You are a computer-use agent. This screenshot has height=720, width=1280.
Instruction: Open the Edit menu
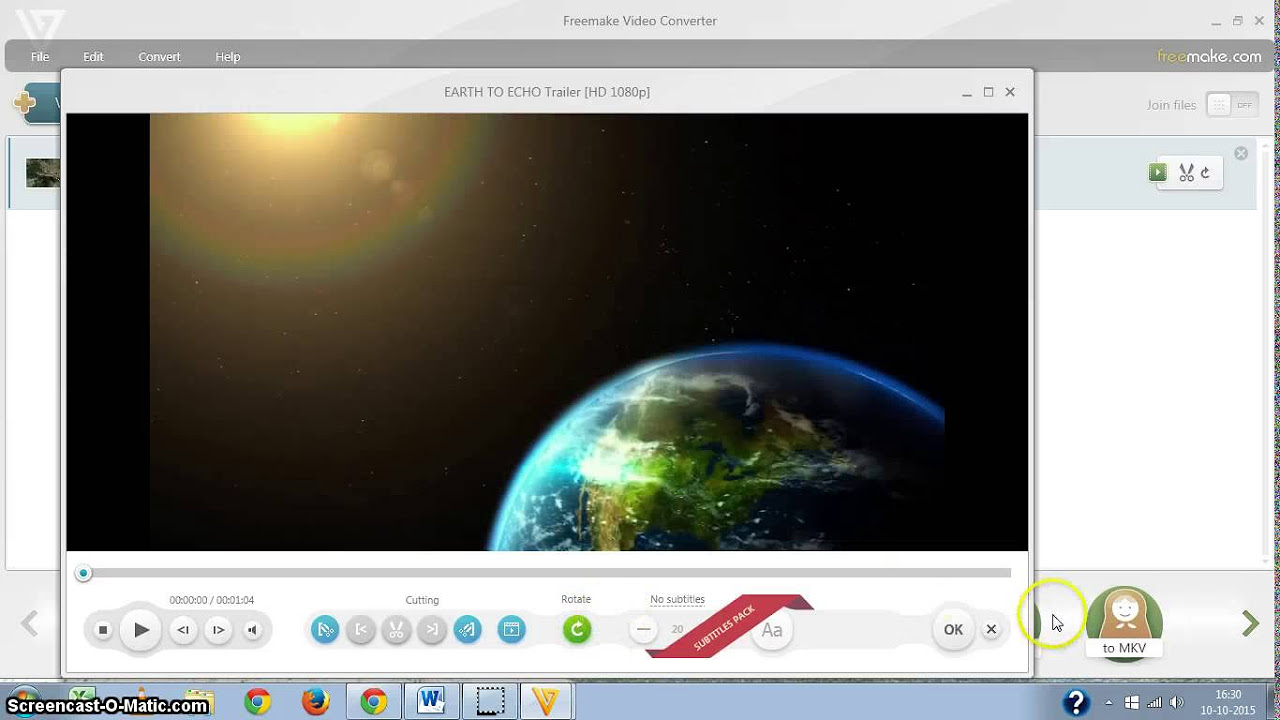(x=93, y=57)
